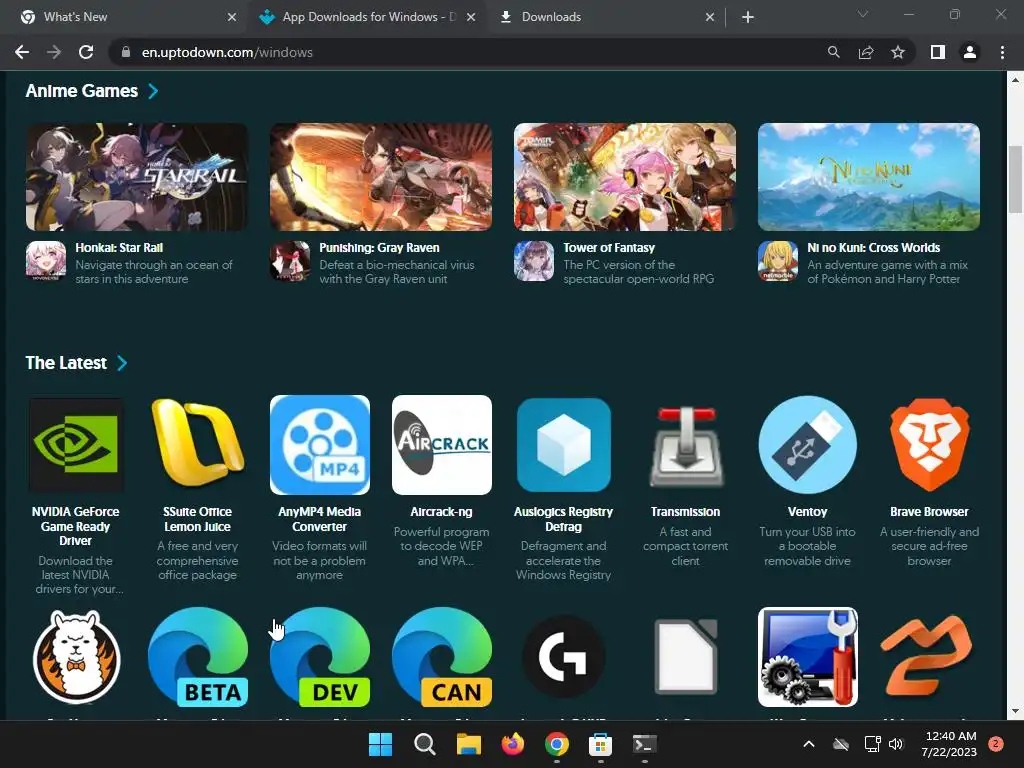Screen dimensions: 1024x768
Task: Click Tower of Fantasy small avatar icon
Action: click(534, 261)
